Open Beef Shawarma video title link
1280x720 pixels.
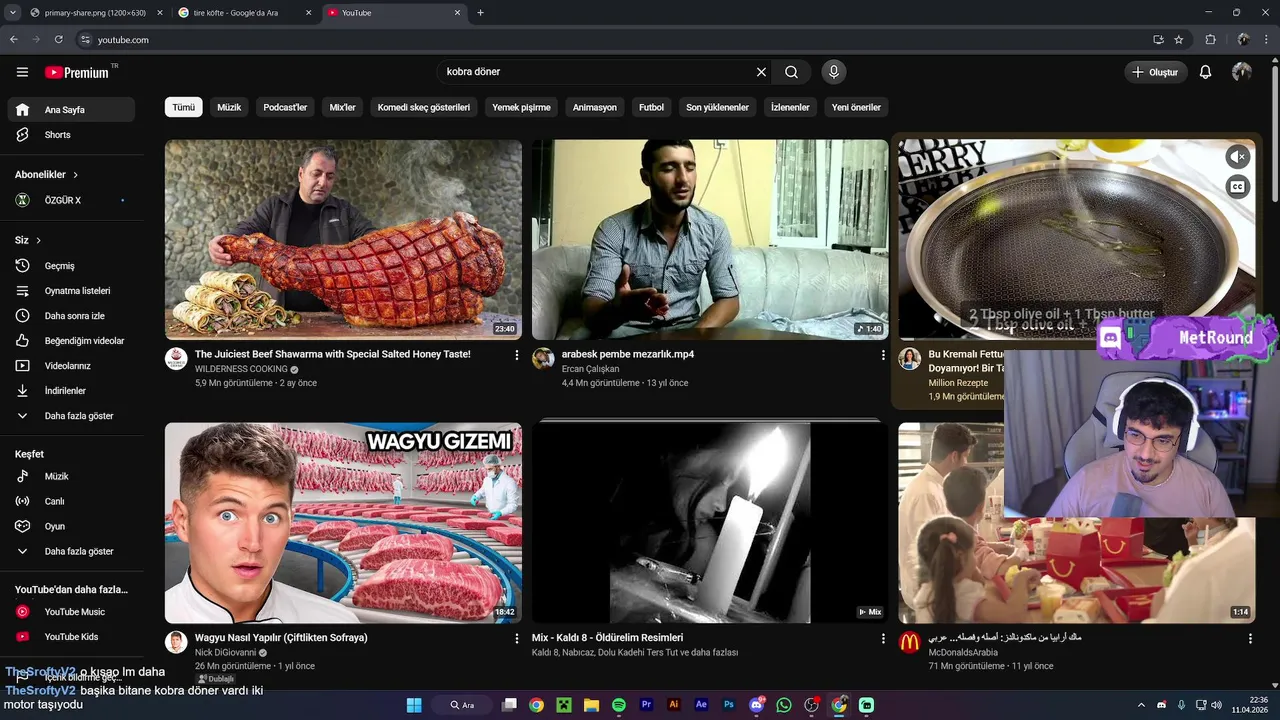click(333, 354)
